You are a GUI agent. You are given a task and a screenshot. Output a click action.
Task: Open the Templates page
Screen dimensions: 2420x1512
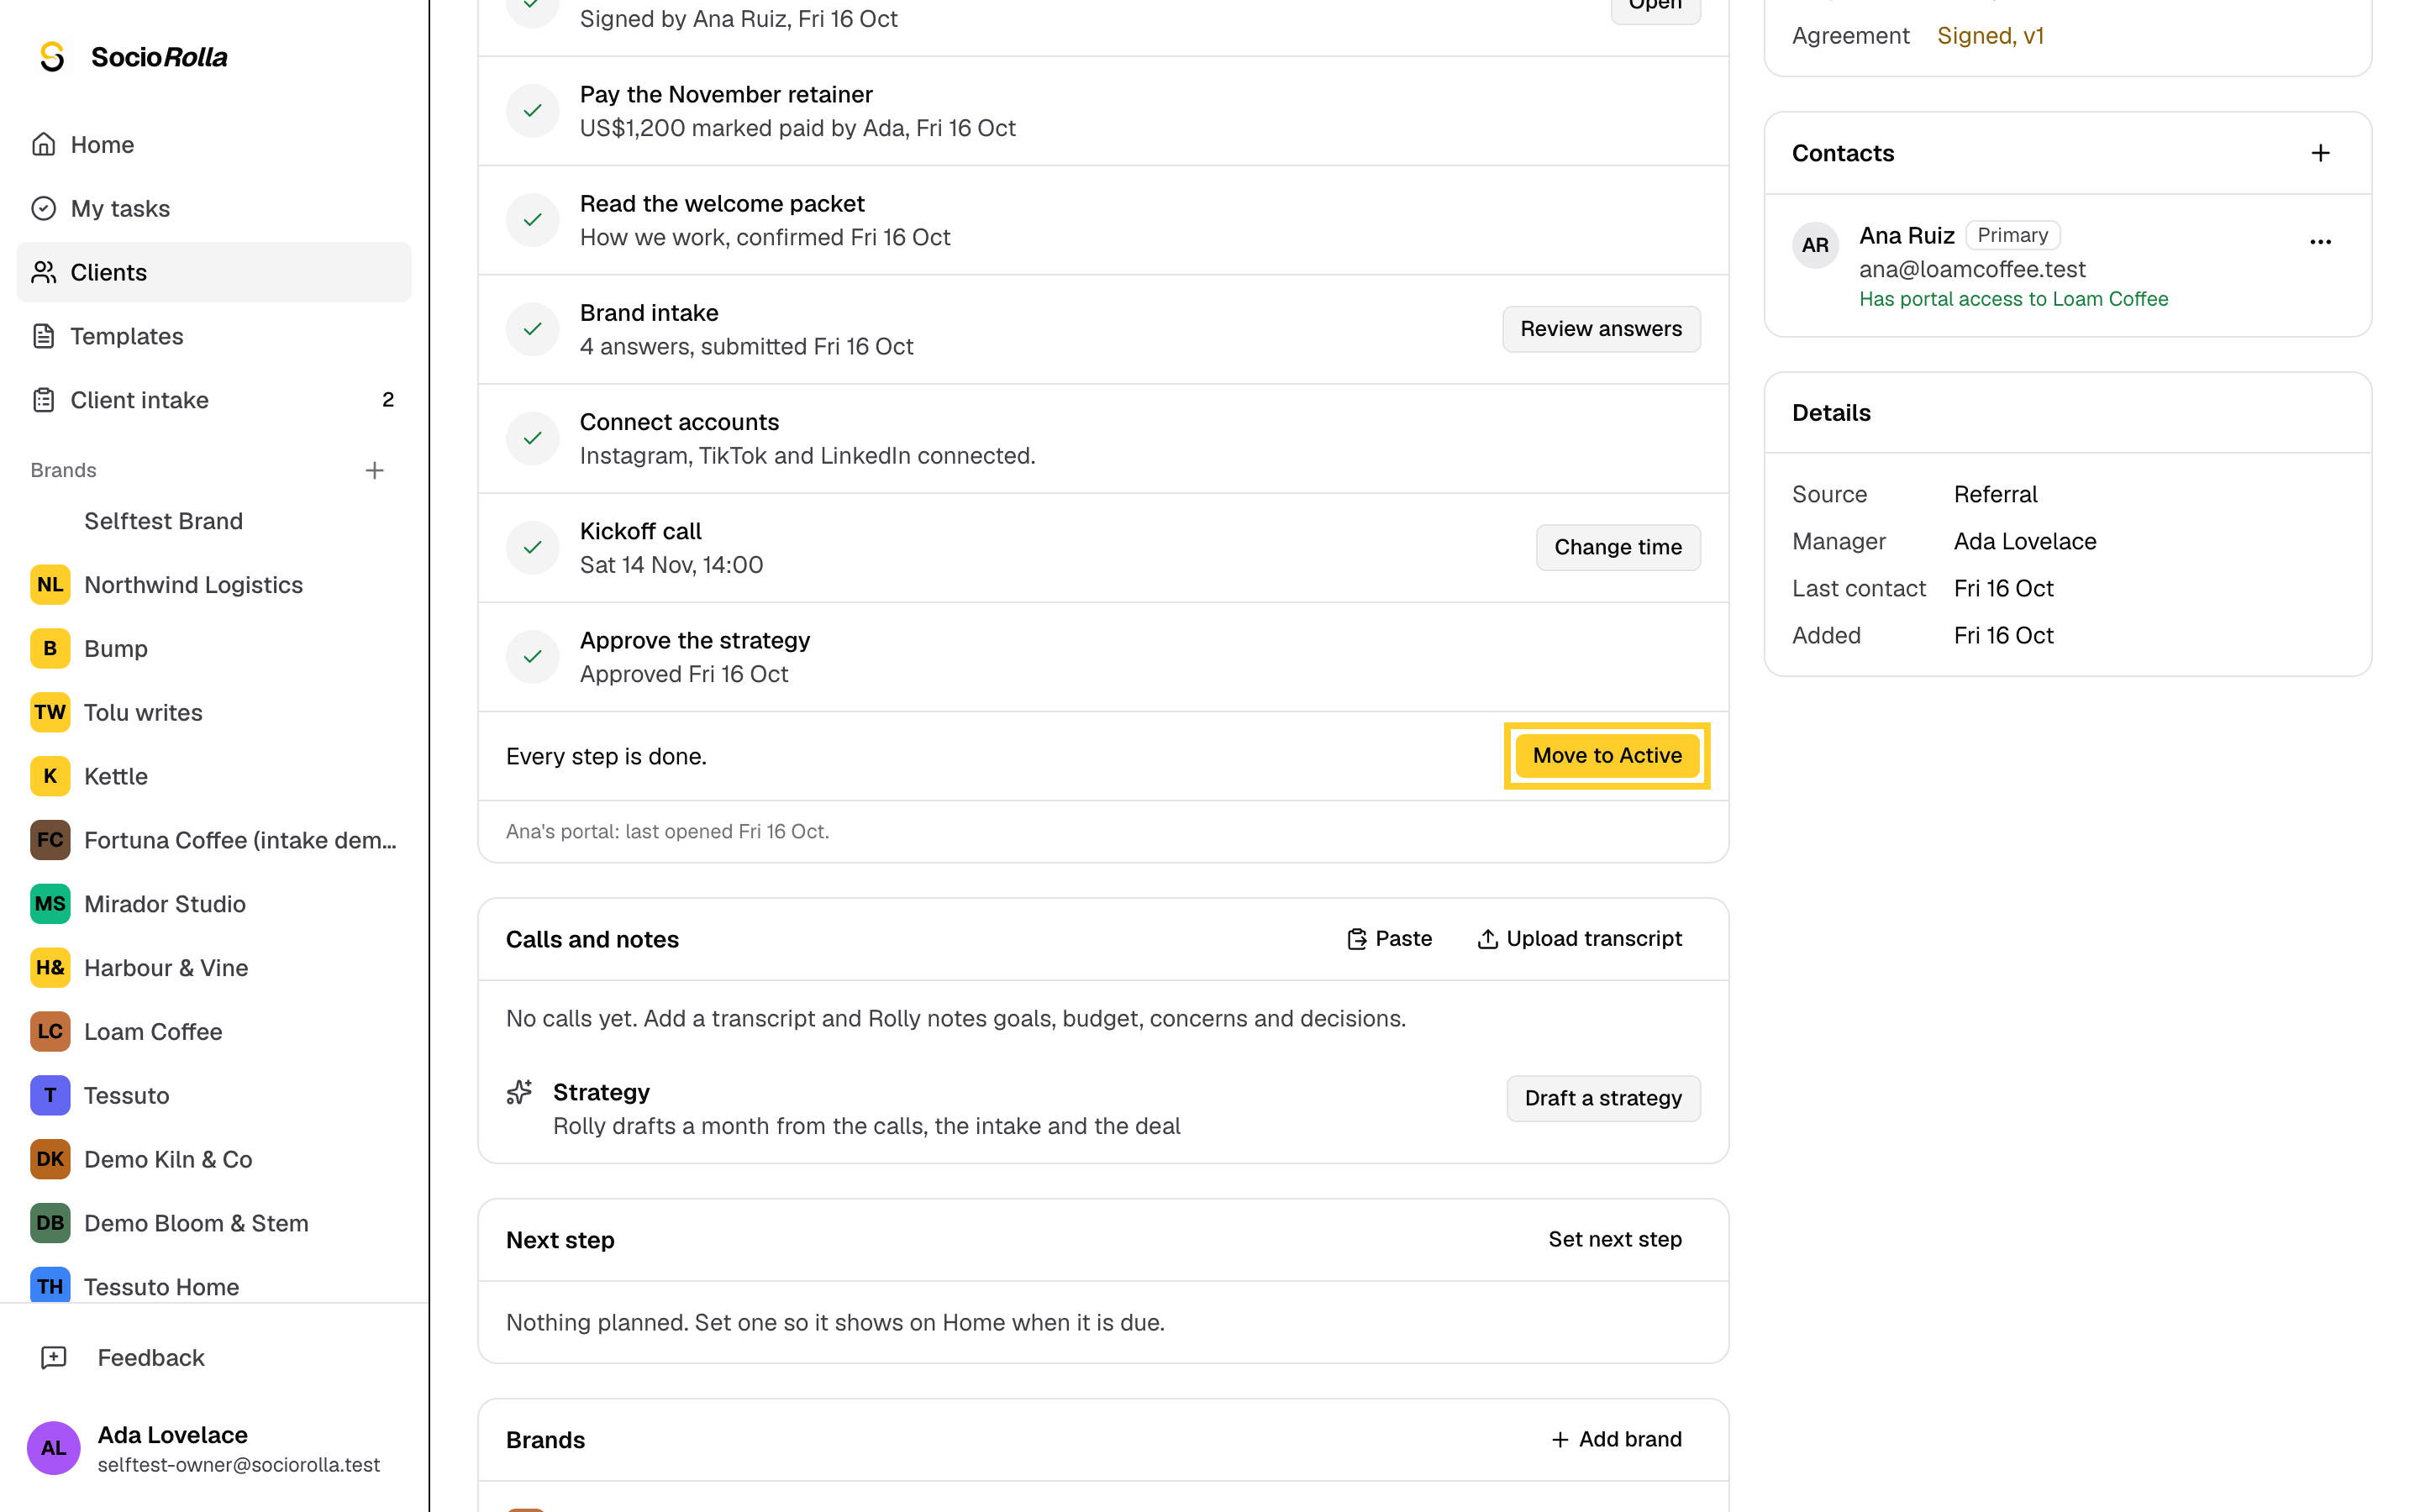[214, 336]
